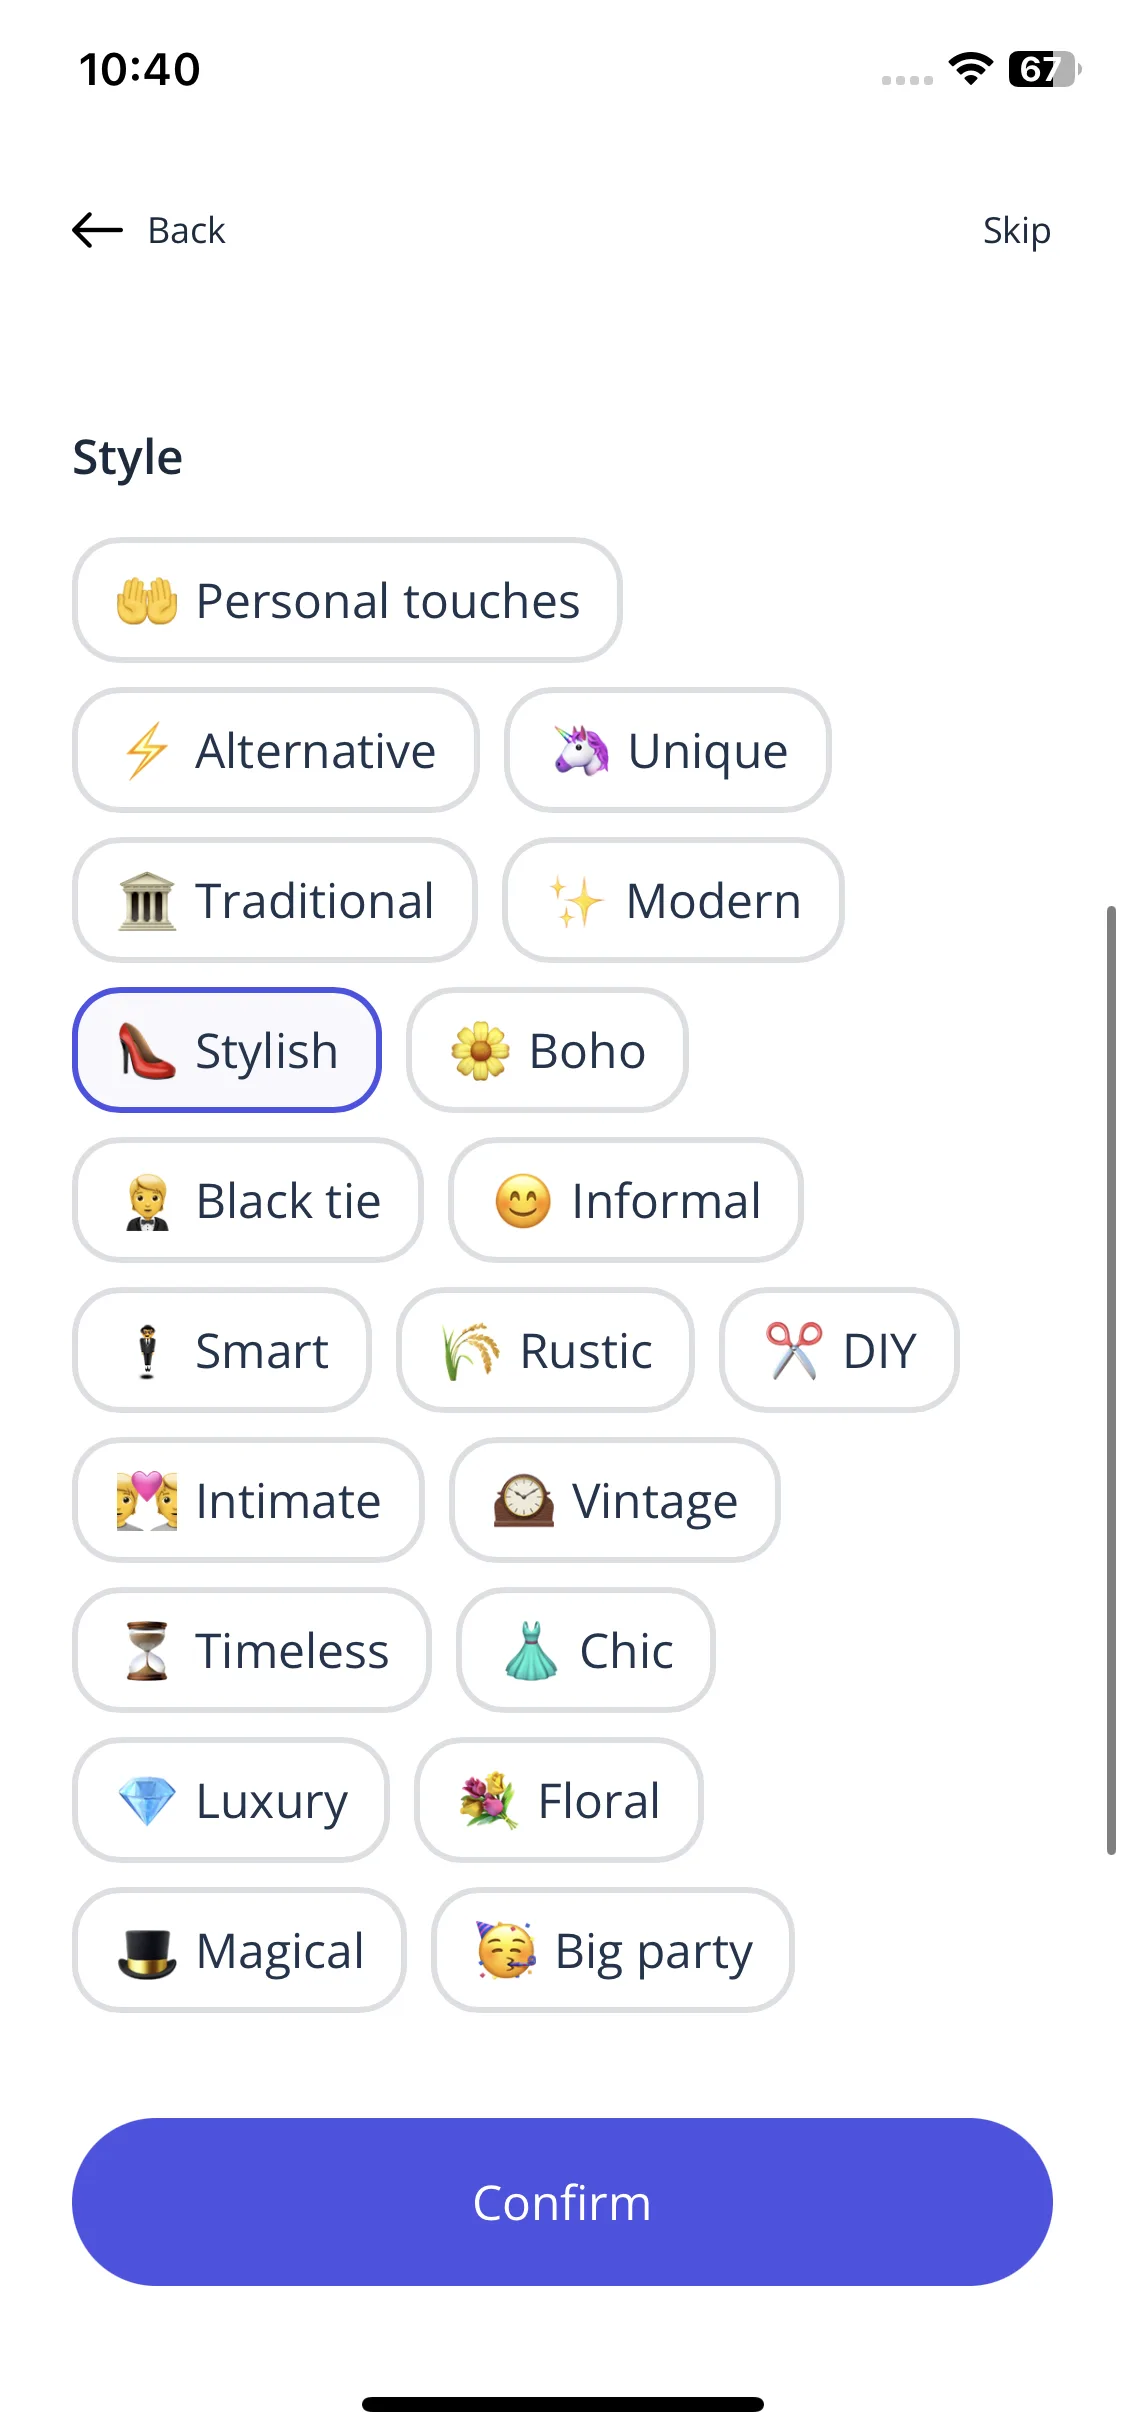Click the clock icon on Vintage
Image resolution: width=1125 pixels, height=2436 pixels.
pos(523,1500)
